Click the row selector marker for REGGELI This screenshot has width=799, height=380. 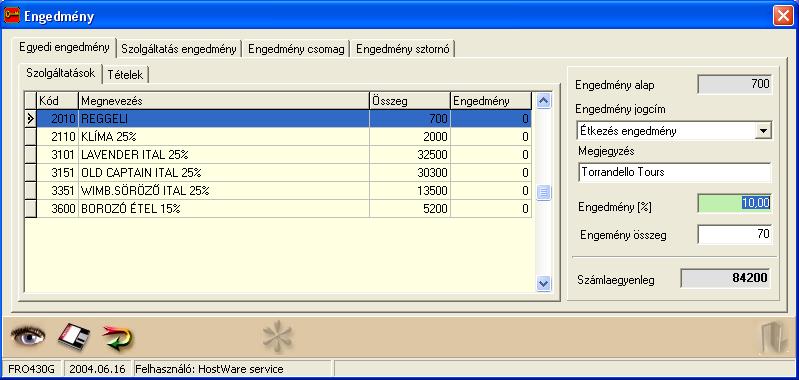31,119
